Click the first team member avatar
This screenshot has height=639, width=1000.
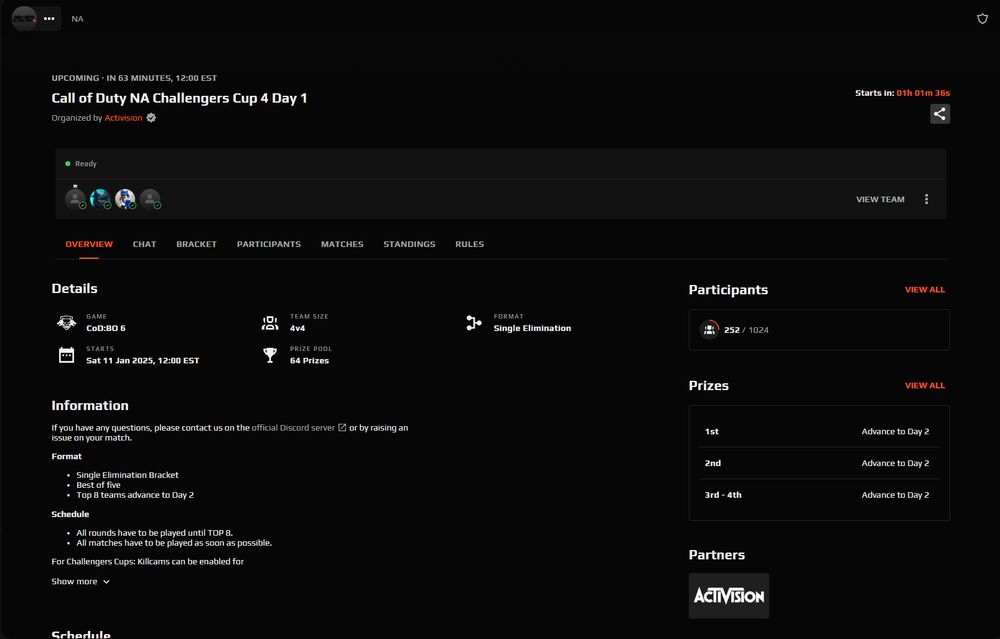pos(75,198)
